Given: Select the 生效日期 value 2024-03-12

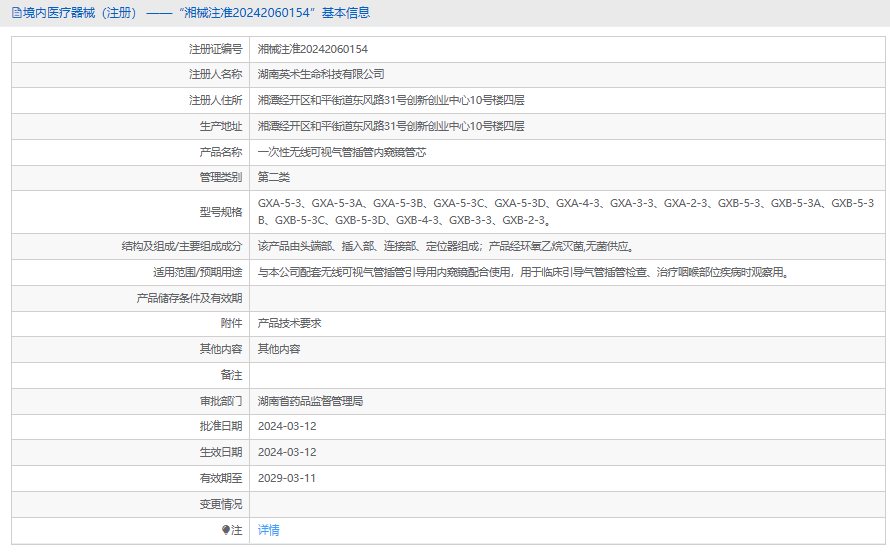Looking at the screenshot, I should click(287, 452).
